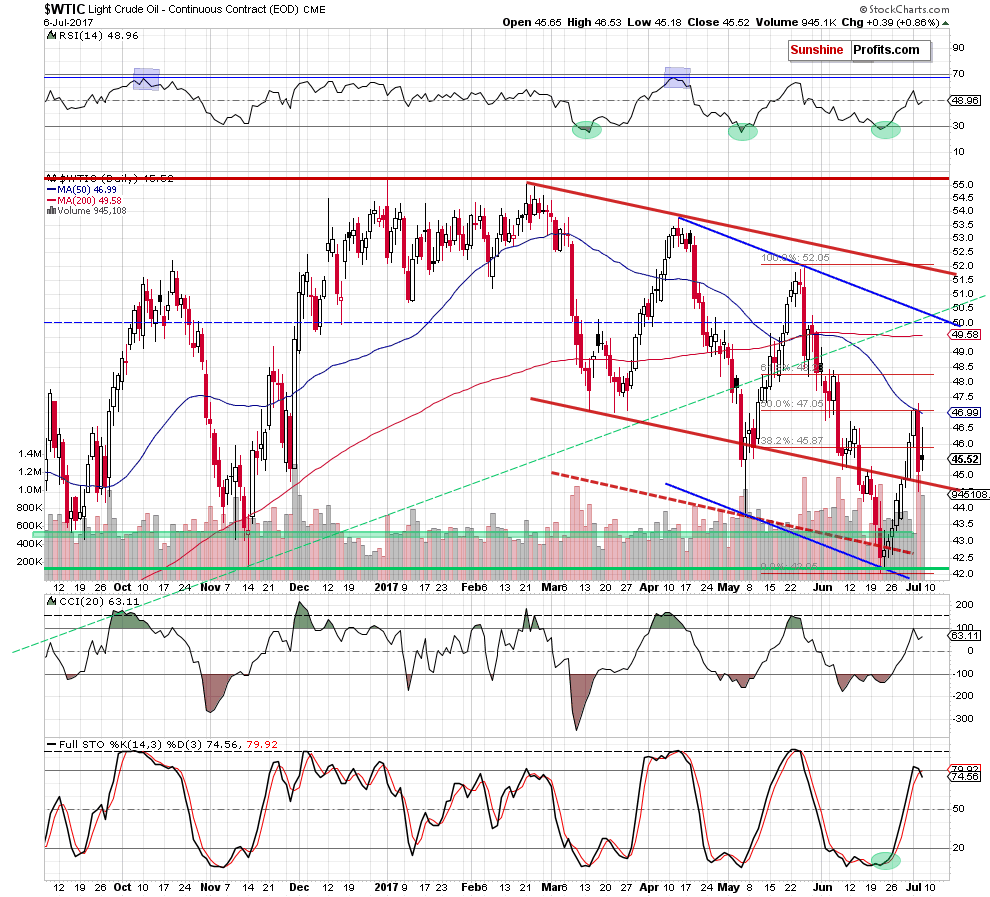This screenshot has width=990, height=897.
Task: Select the Volume 945,108 legend entry
Action: [x=86, y=211]
